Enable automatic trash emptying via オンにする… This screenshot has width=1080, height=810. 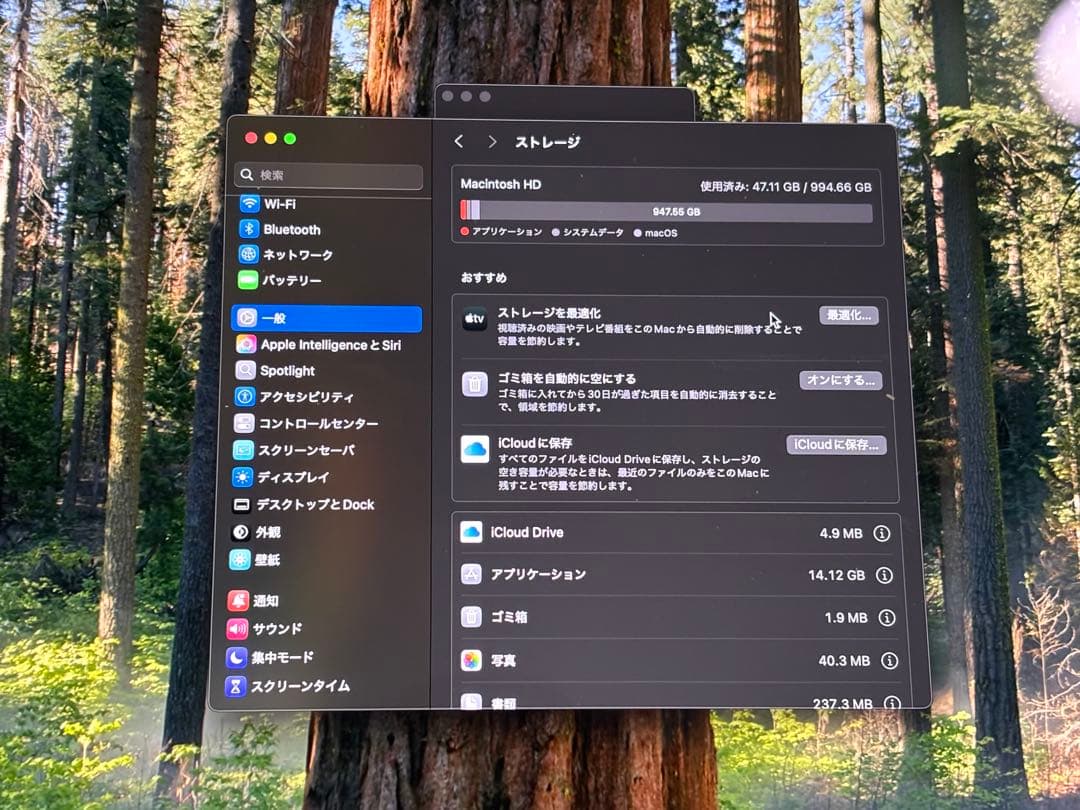pos(841,380)
